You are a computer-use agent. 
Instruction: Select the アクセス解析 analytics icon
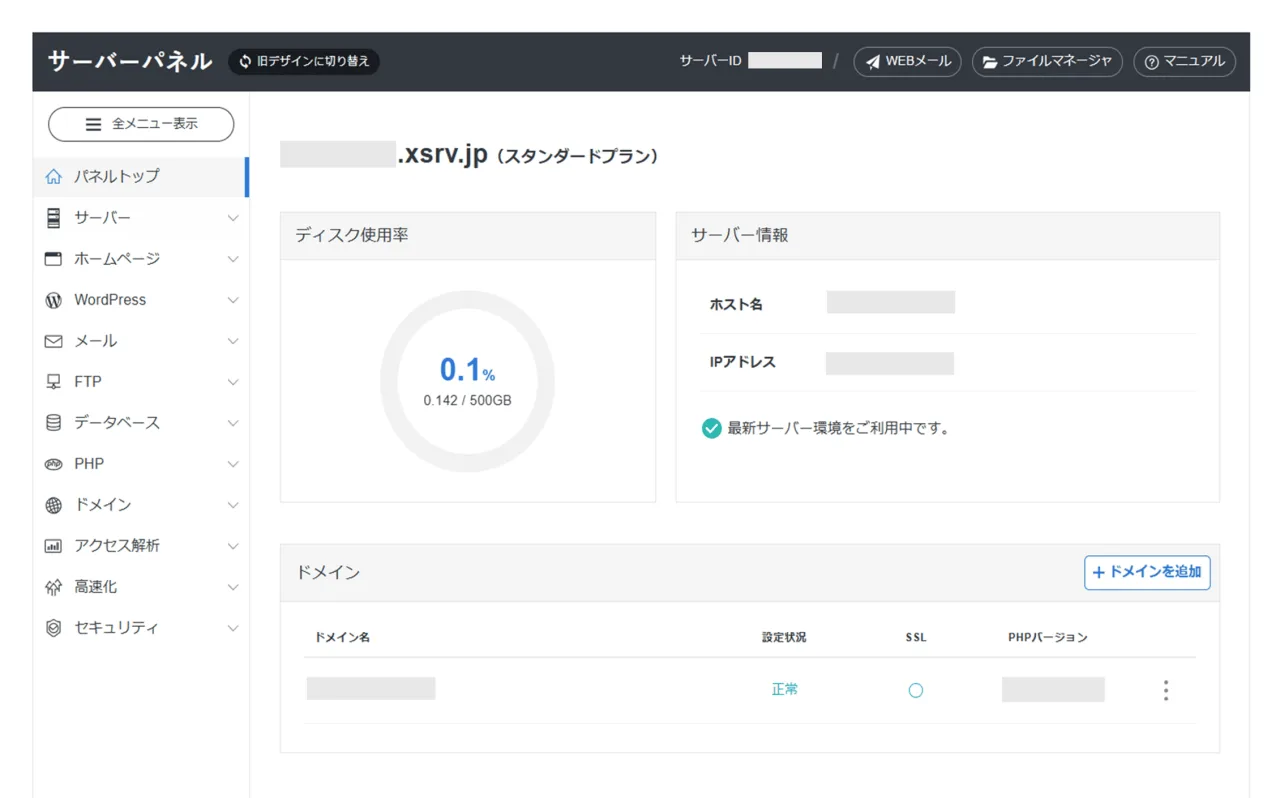click(x=51, y=545)
